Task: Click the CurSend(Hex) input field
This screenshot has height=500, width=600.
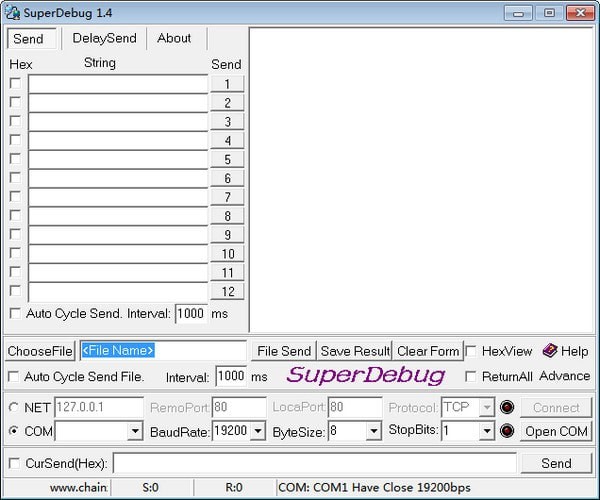Action: coord(315,463)
